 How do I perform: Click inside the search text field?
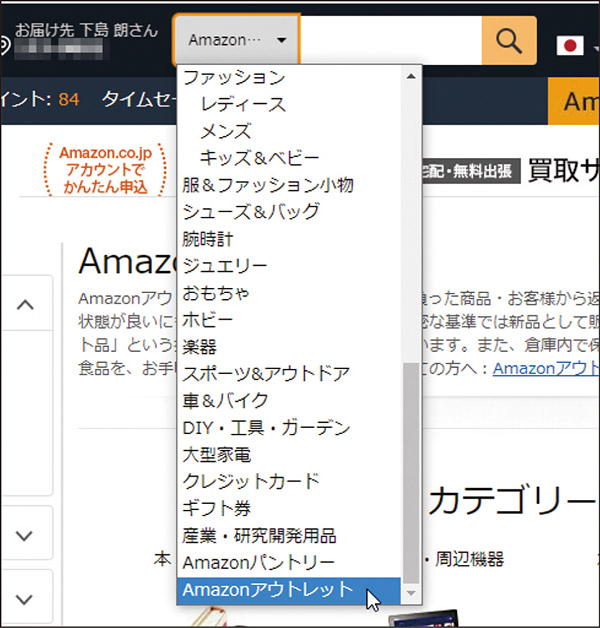point(390,41)
